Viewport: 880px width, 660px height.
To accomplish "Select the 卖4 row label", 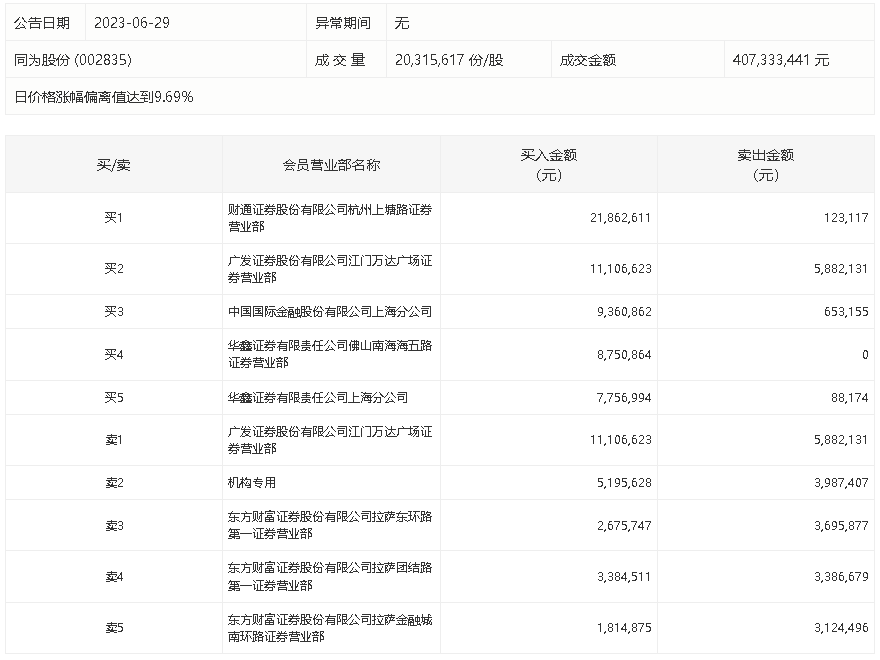I will point(113,577).
